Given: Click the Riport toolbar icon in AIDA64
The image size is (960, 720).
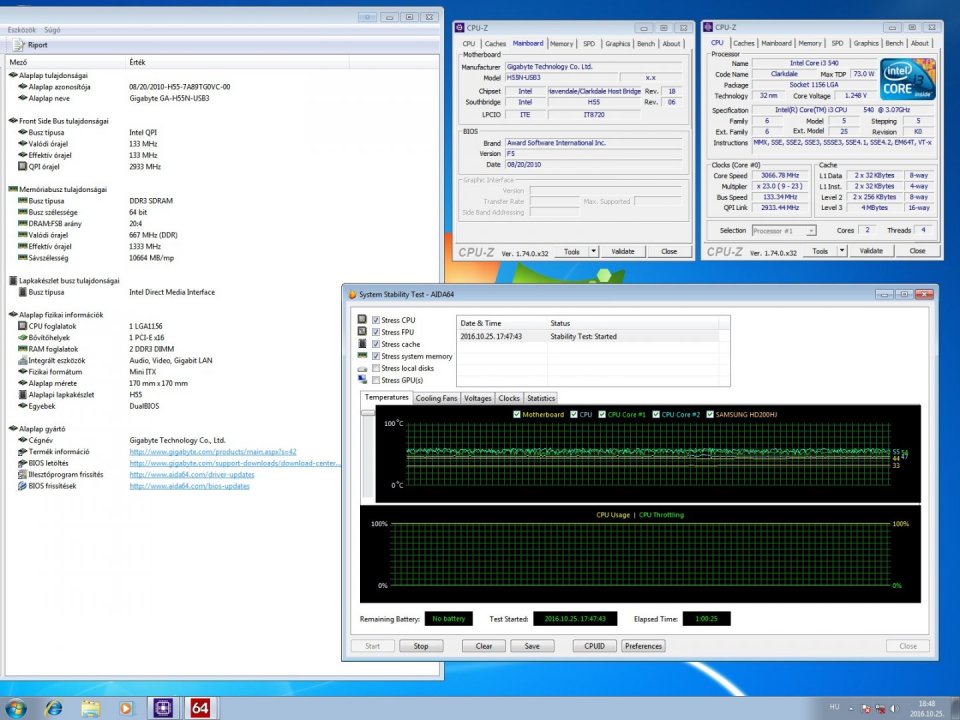Looking at the screenshot, I should (x=18, y=45).
